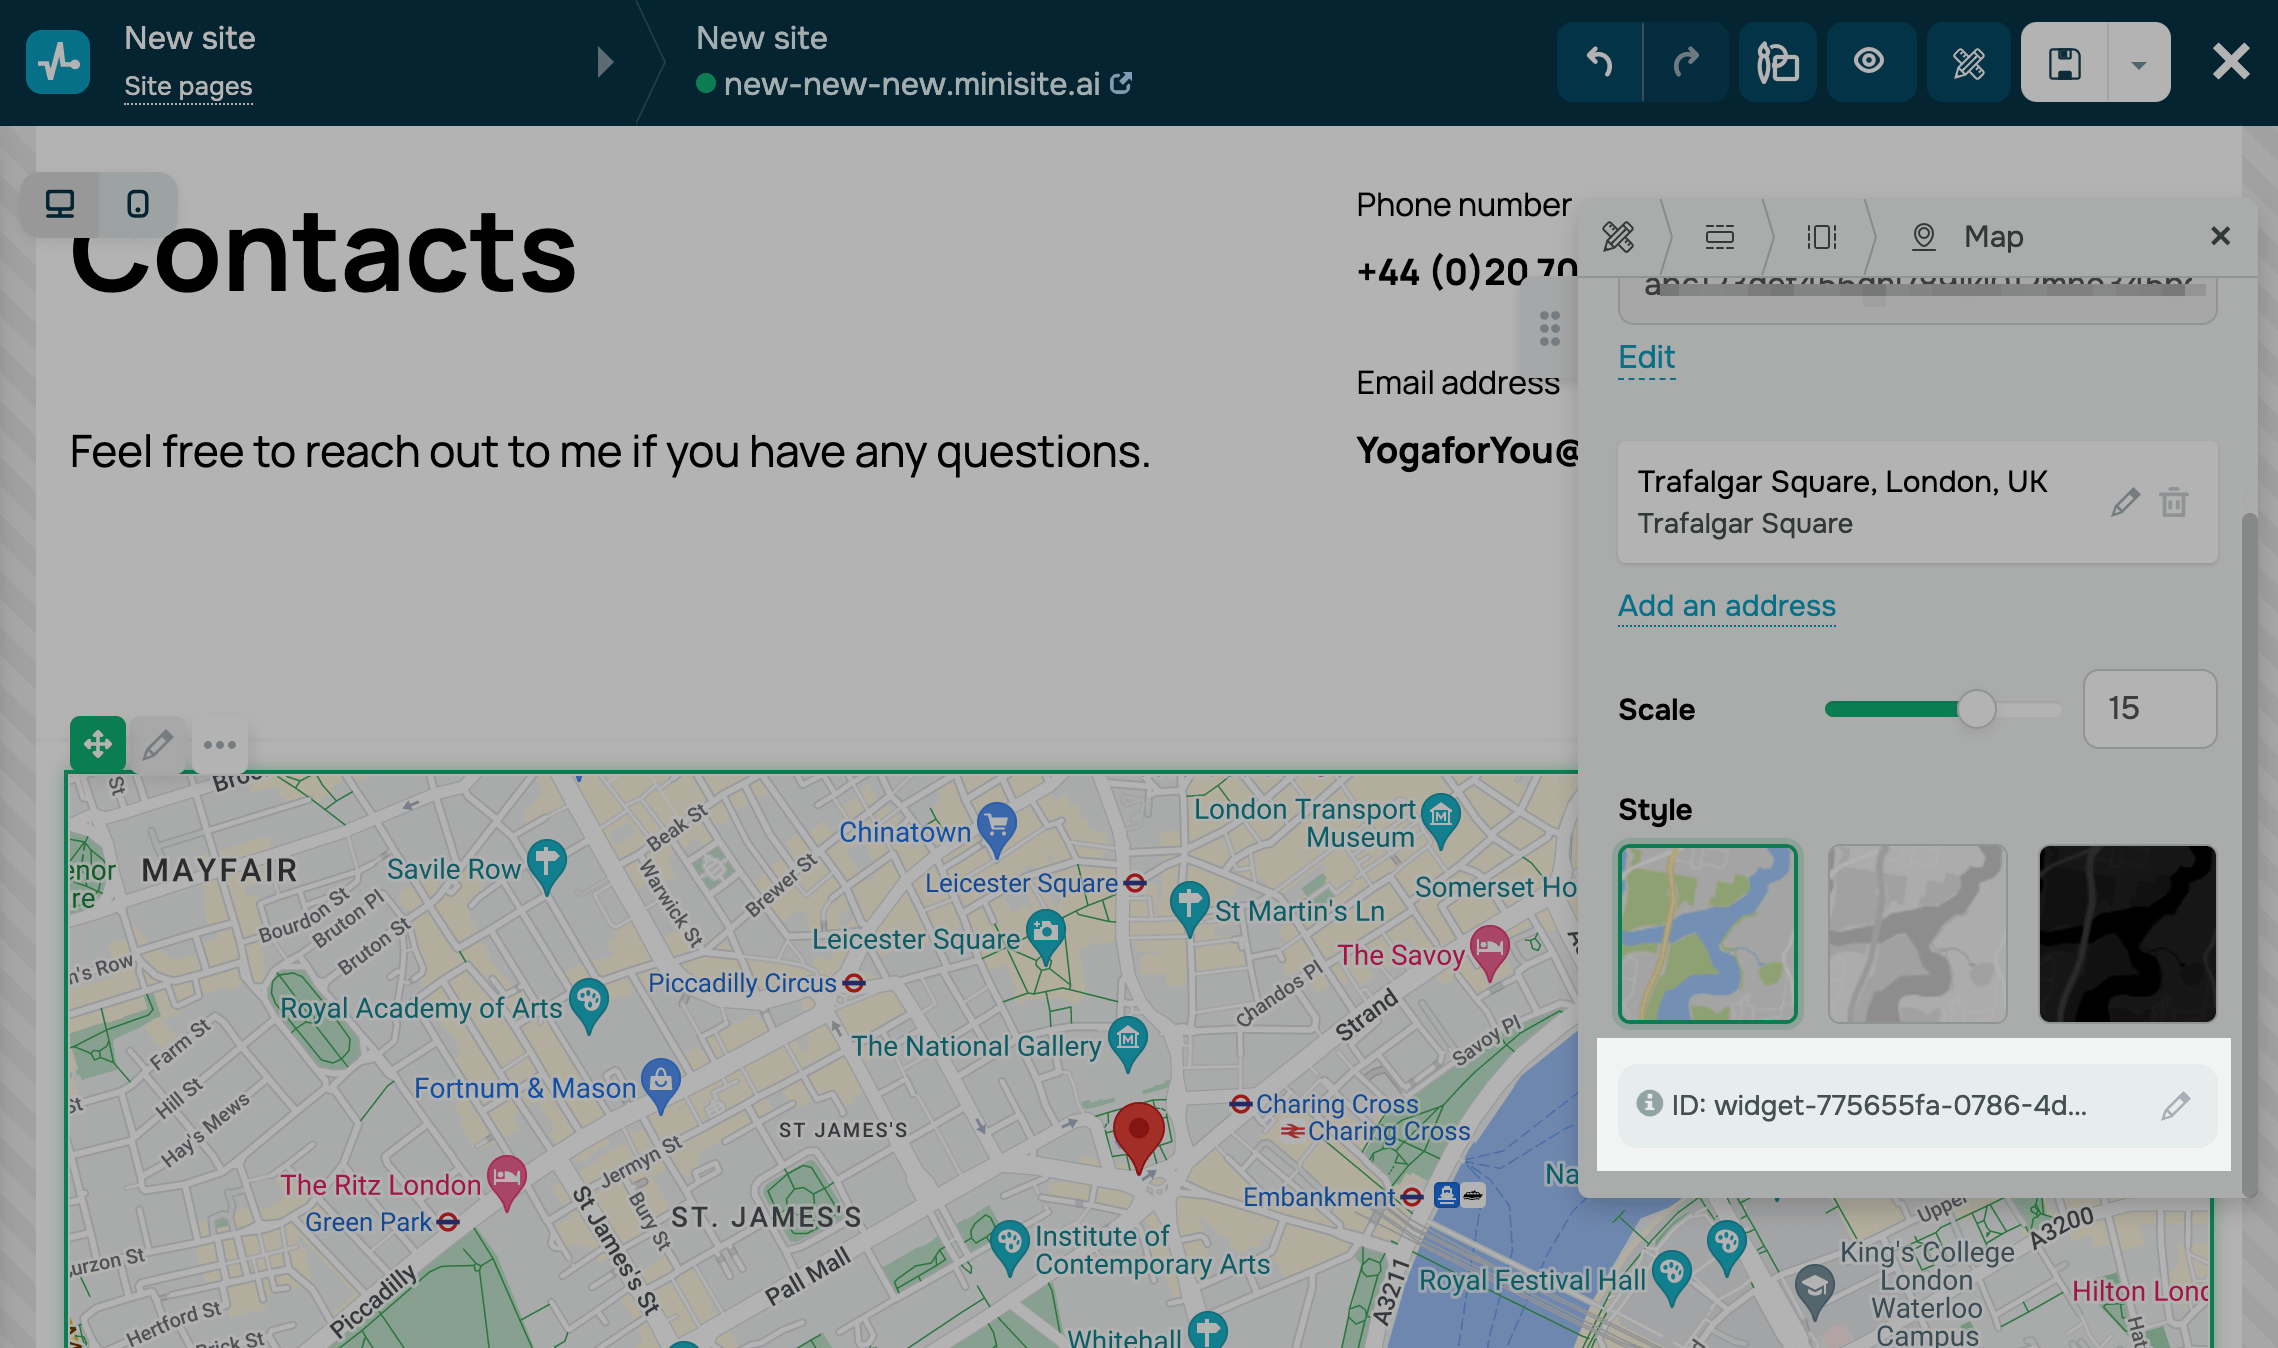
Task: Edit the Trafalgar Square address entry
Action: tap(2125, 501)
